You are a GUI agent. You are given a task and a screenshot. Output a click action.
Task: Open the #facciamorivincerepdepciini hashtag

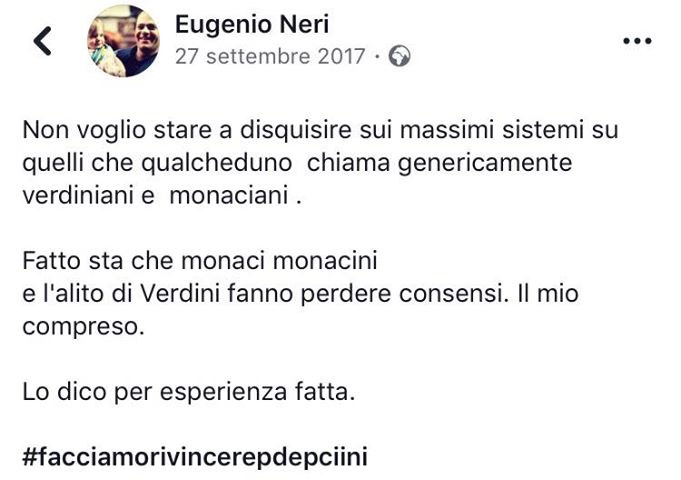[x=196, y=457]
